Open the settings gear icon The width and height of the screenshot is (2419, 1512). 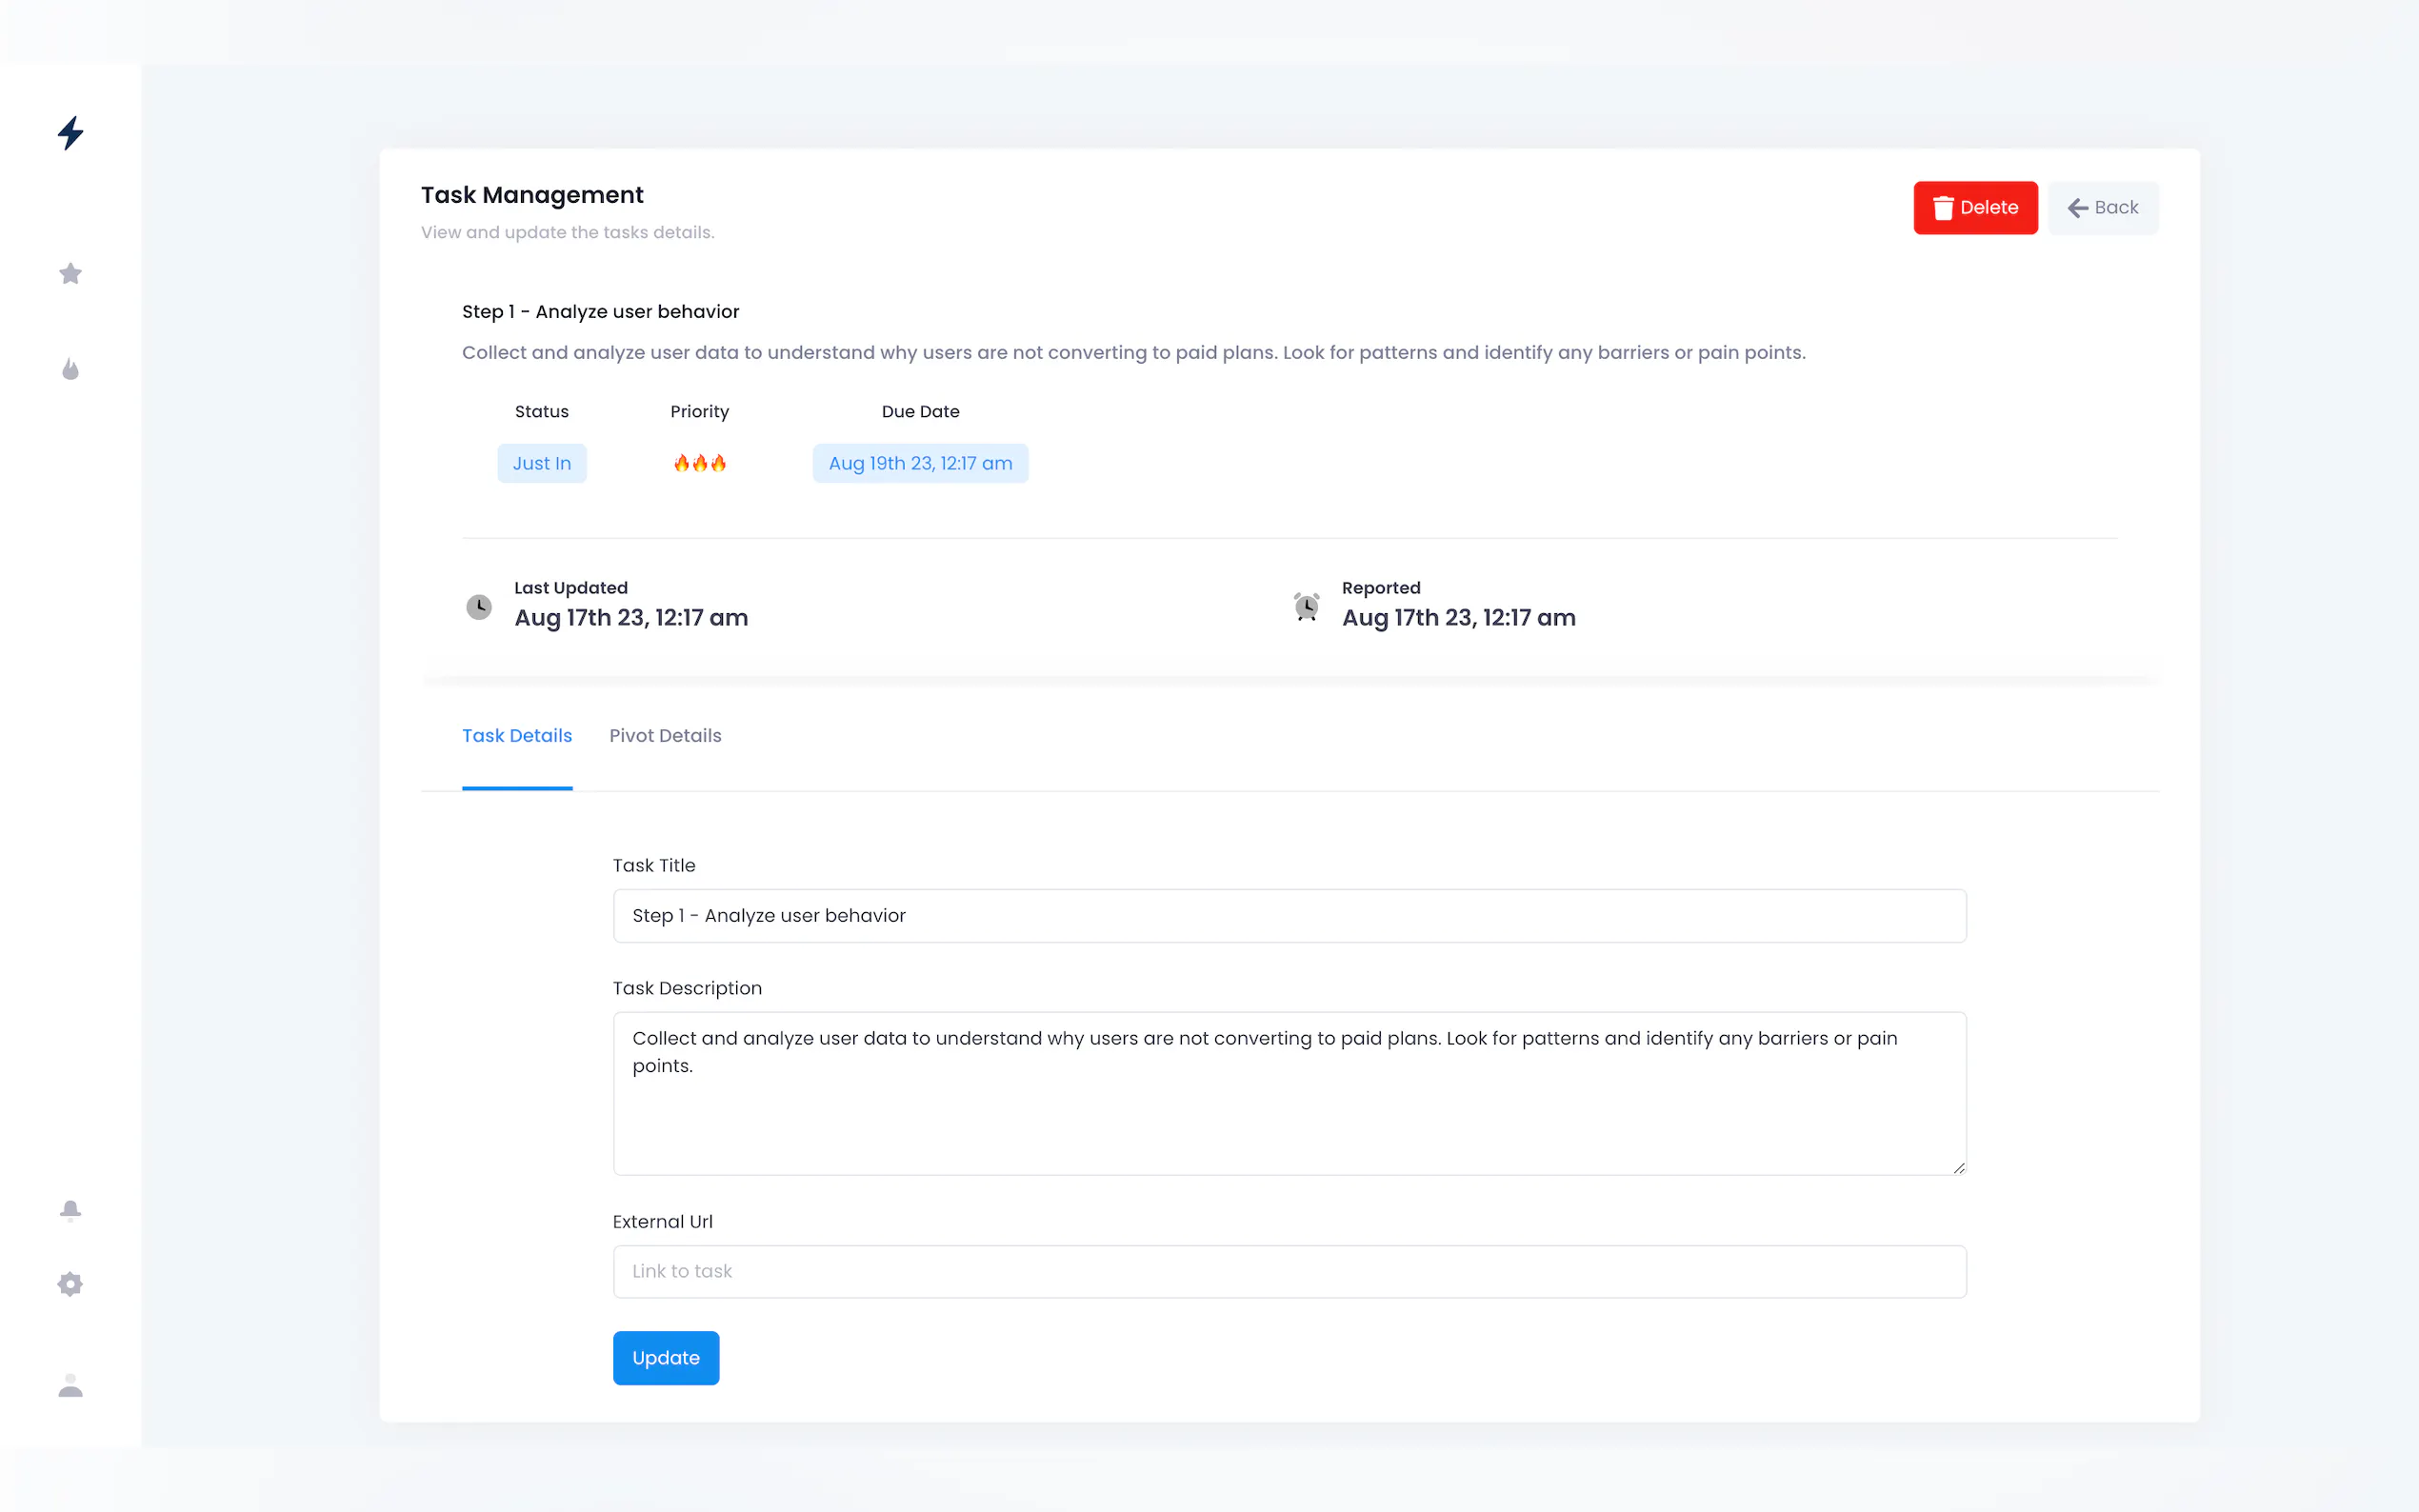(x=70, y=1284)
